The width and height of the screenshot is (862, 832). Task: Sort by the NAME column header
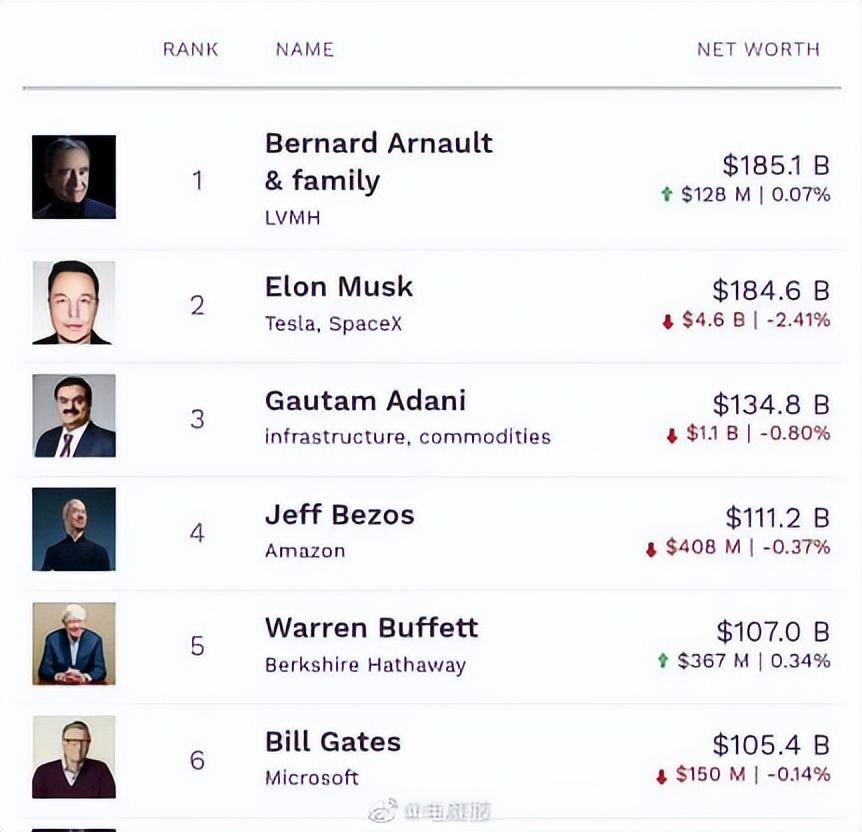(305, 49)
